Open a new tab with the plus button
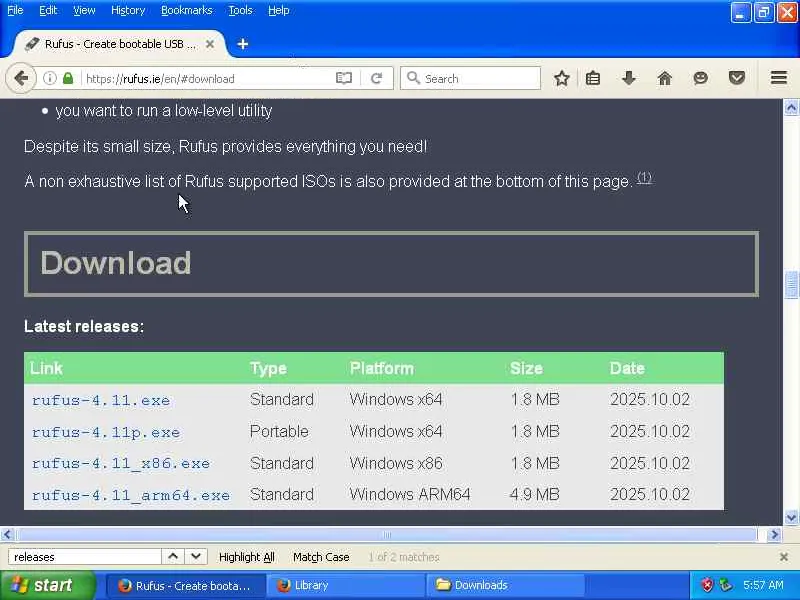This screenshot has width=800, height=600. tap(243, 44)
